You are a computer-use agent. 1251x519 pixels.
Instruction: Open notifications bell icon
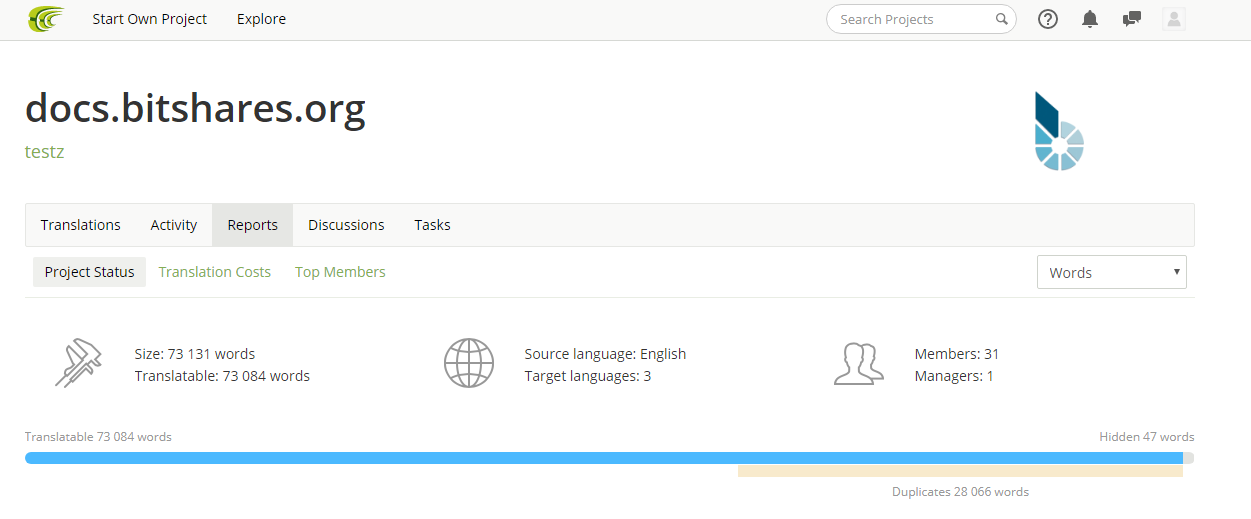point(1090,19)
